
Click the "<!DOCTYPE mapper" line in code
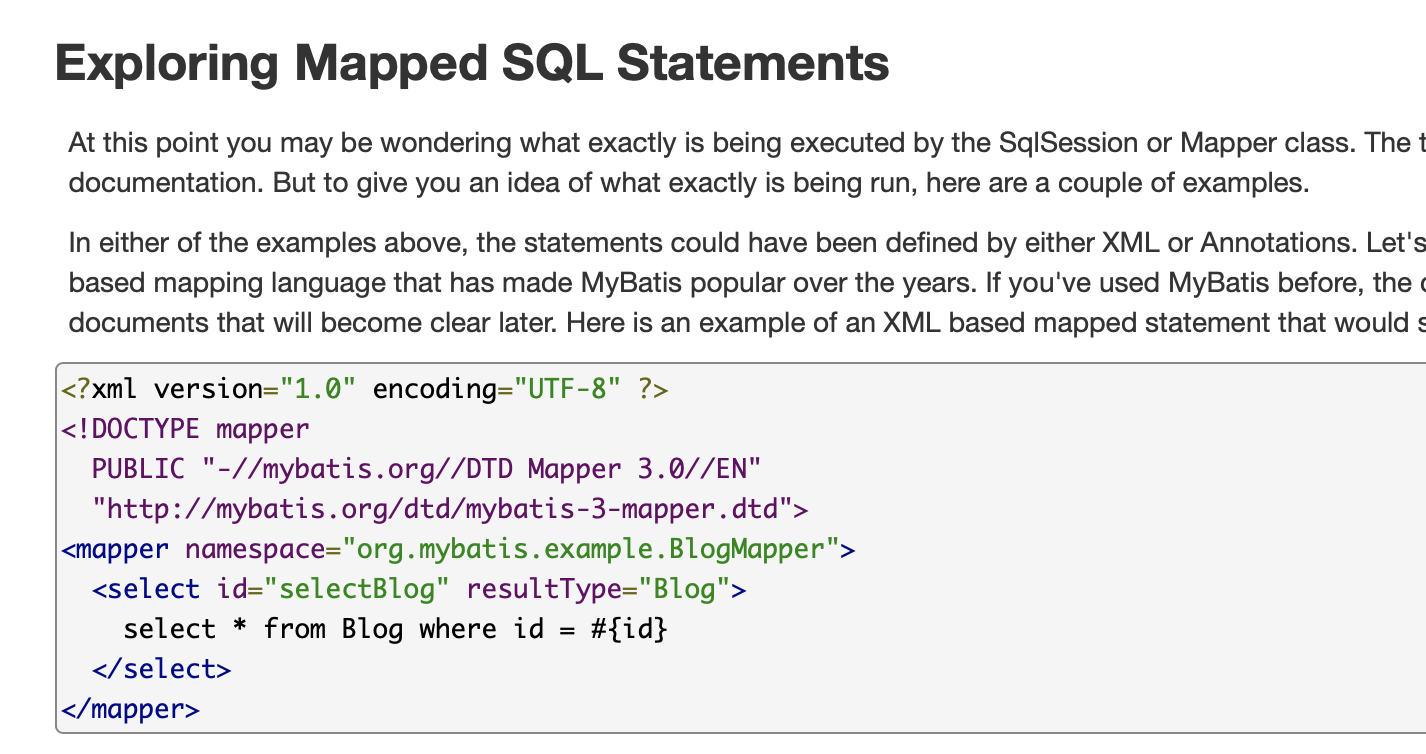tap(186, 429)
